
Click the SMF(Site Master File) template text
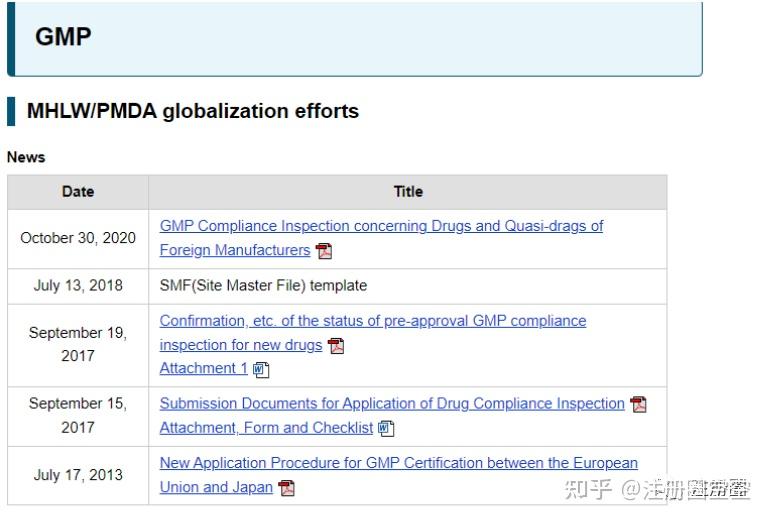(x=263, y=285)
